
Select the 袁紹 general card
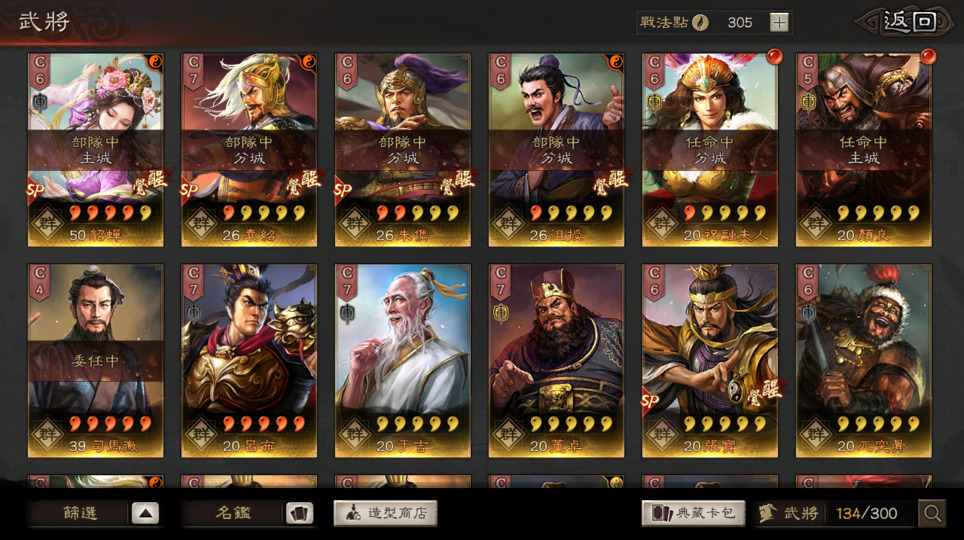249,149
